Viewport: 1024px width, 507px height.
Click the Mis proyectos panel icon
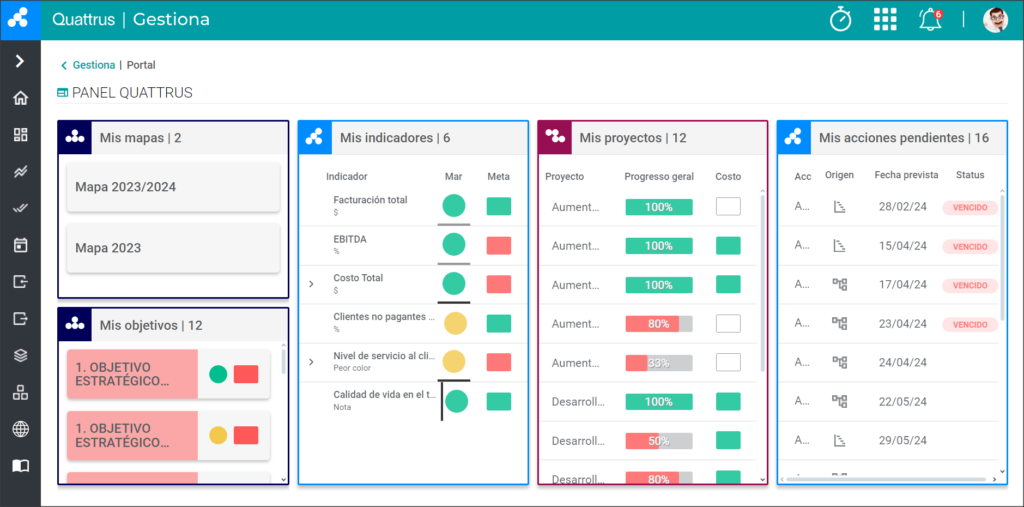click(555, 138)
